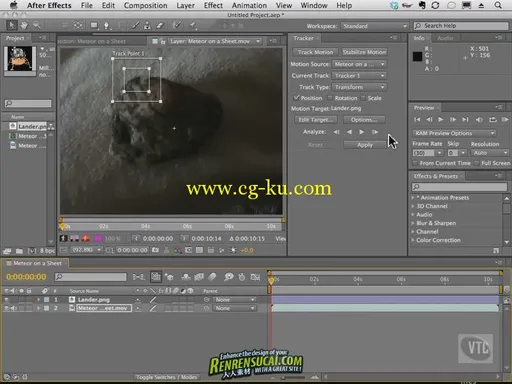Viewport: 512px width, 384px height.
Task: Click Spotlight search icon in menu bar
Action: pyautogui.click(x=498, y=5)
